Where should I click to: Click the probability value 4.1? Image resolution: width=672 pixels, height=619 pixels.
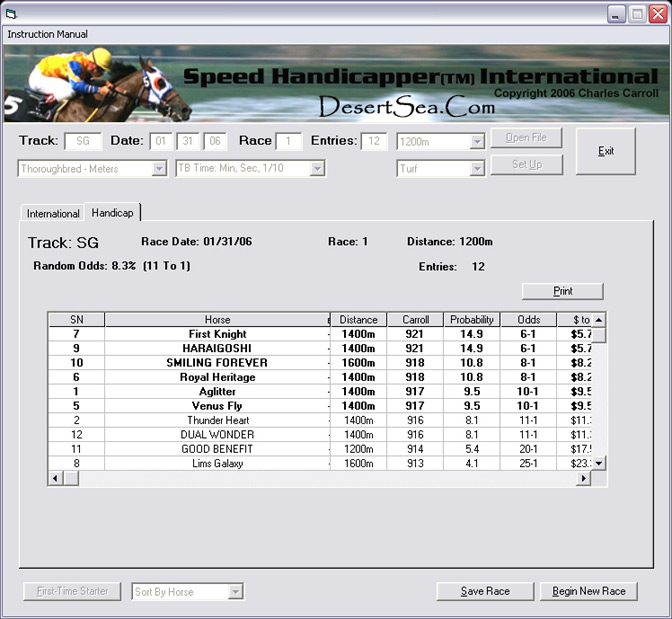coord(471,463)
